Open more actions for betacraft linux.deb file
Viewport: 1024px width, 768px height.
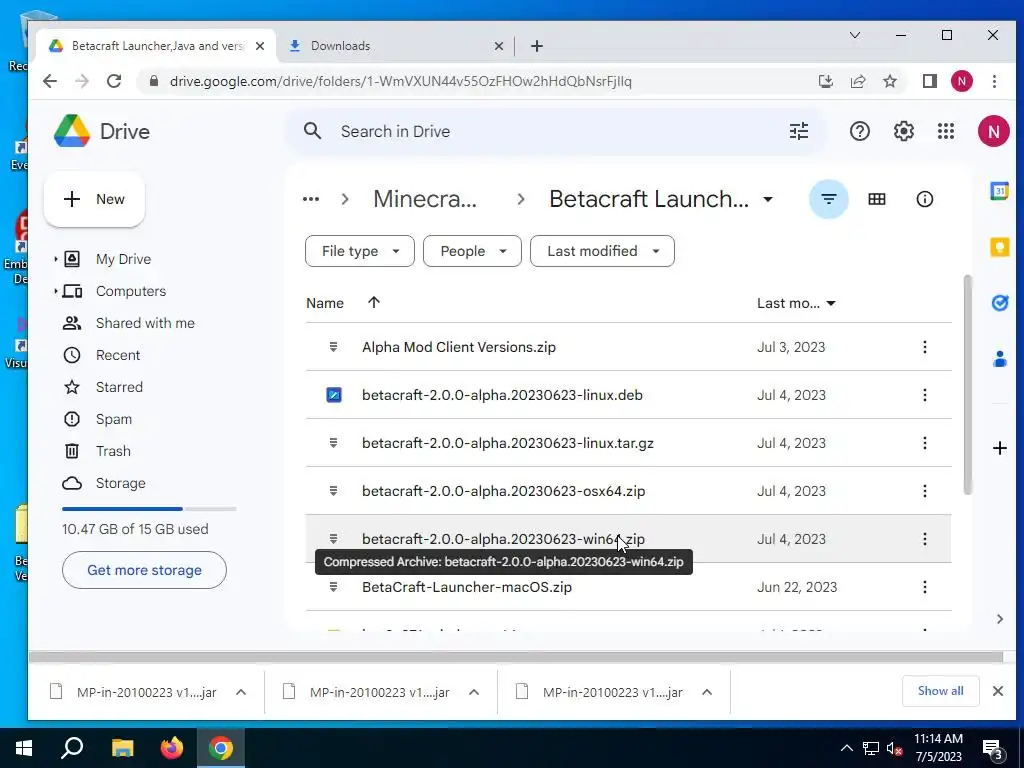coord(925,395)
